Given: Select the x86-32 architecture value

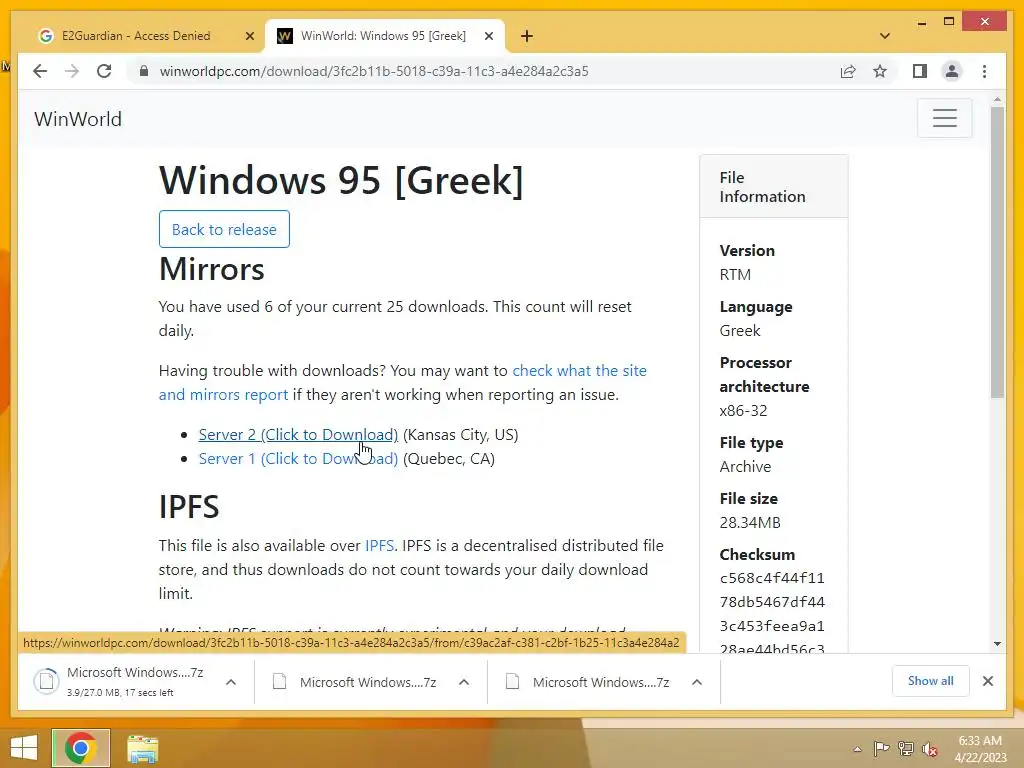Looking at the screenshot, I should (x=743, y=411).
